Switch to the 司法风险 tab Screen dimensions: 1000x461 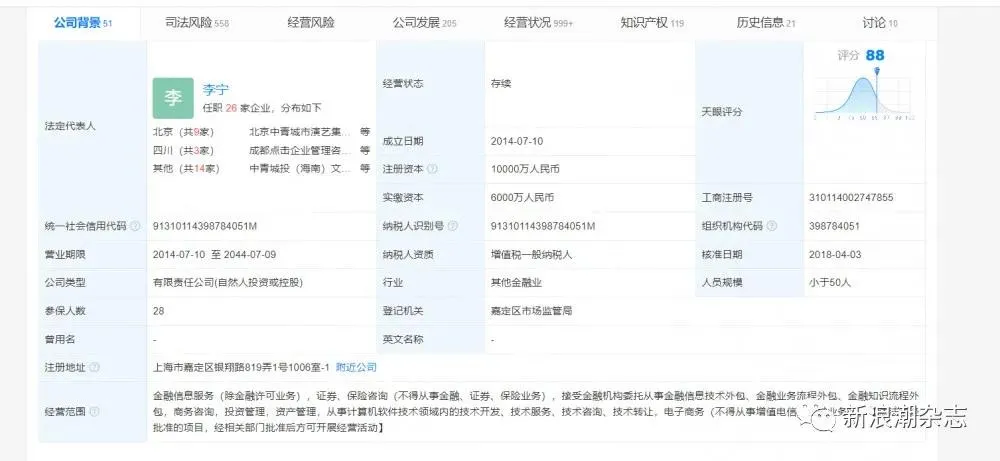[197, 23]
